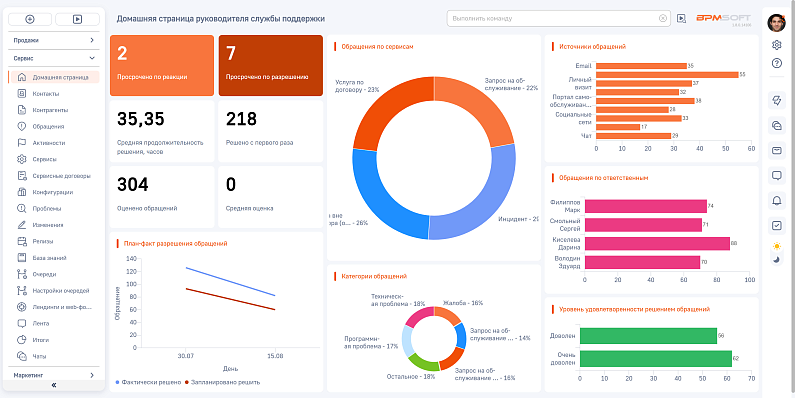Image resolution: width=795 pixels, height=398 pixels.
Task: Open the Очереди icon
Action: coord(21,274)
